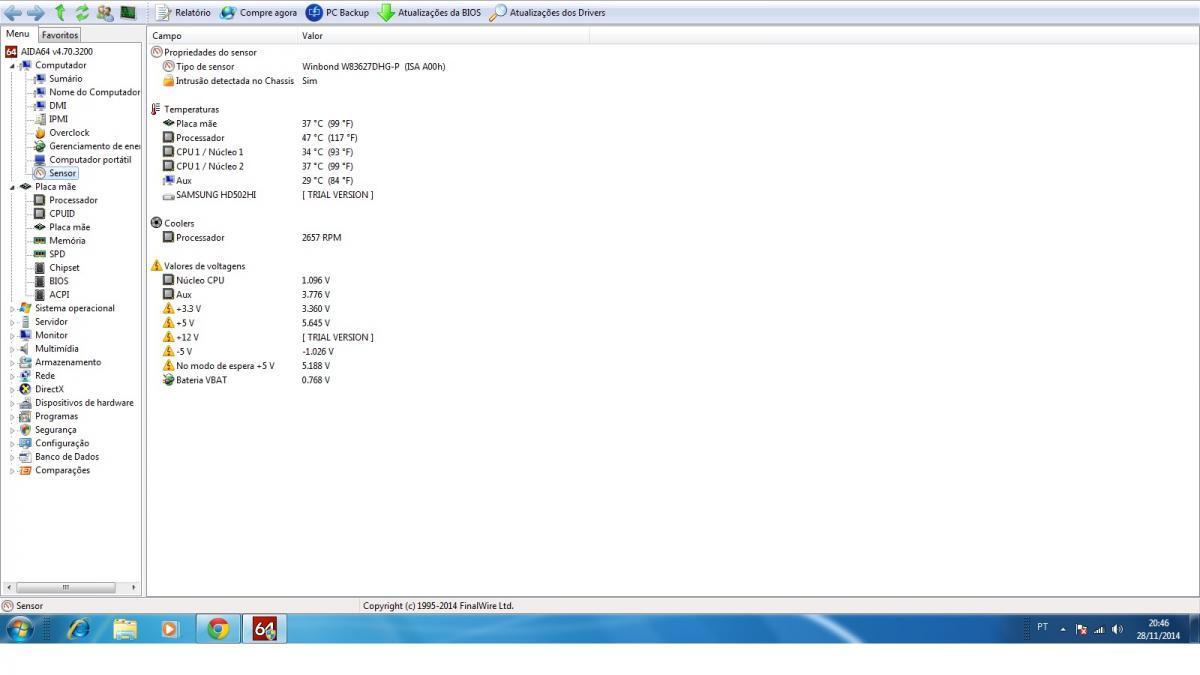Viewport: 1200px width, 675px height.
Task: Expand the DirectX node
Action: [14, 389]
